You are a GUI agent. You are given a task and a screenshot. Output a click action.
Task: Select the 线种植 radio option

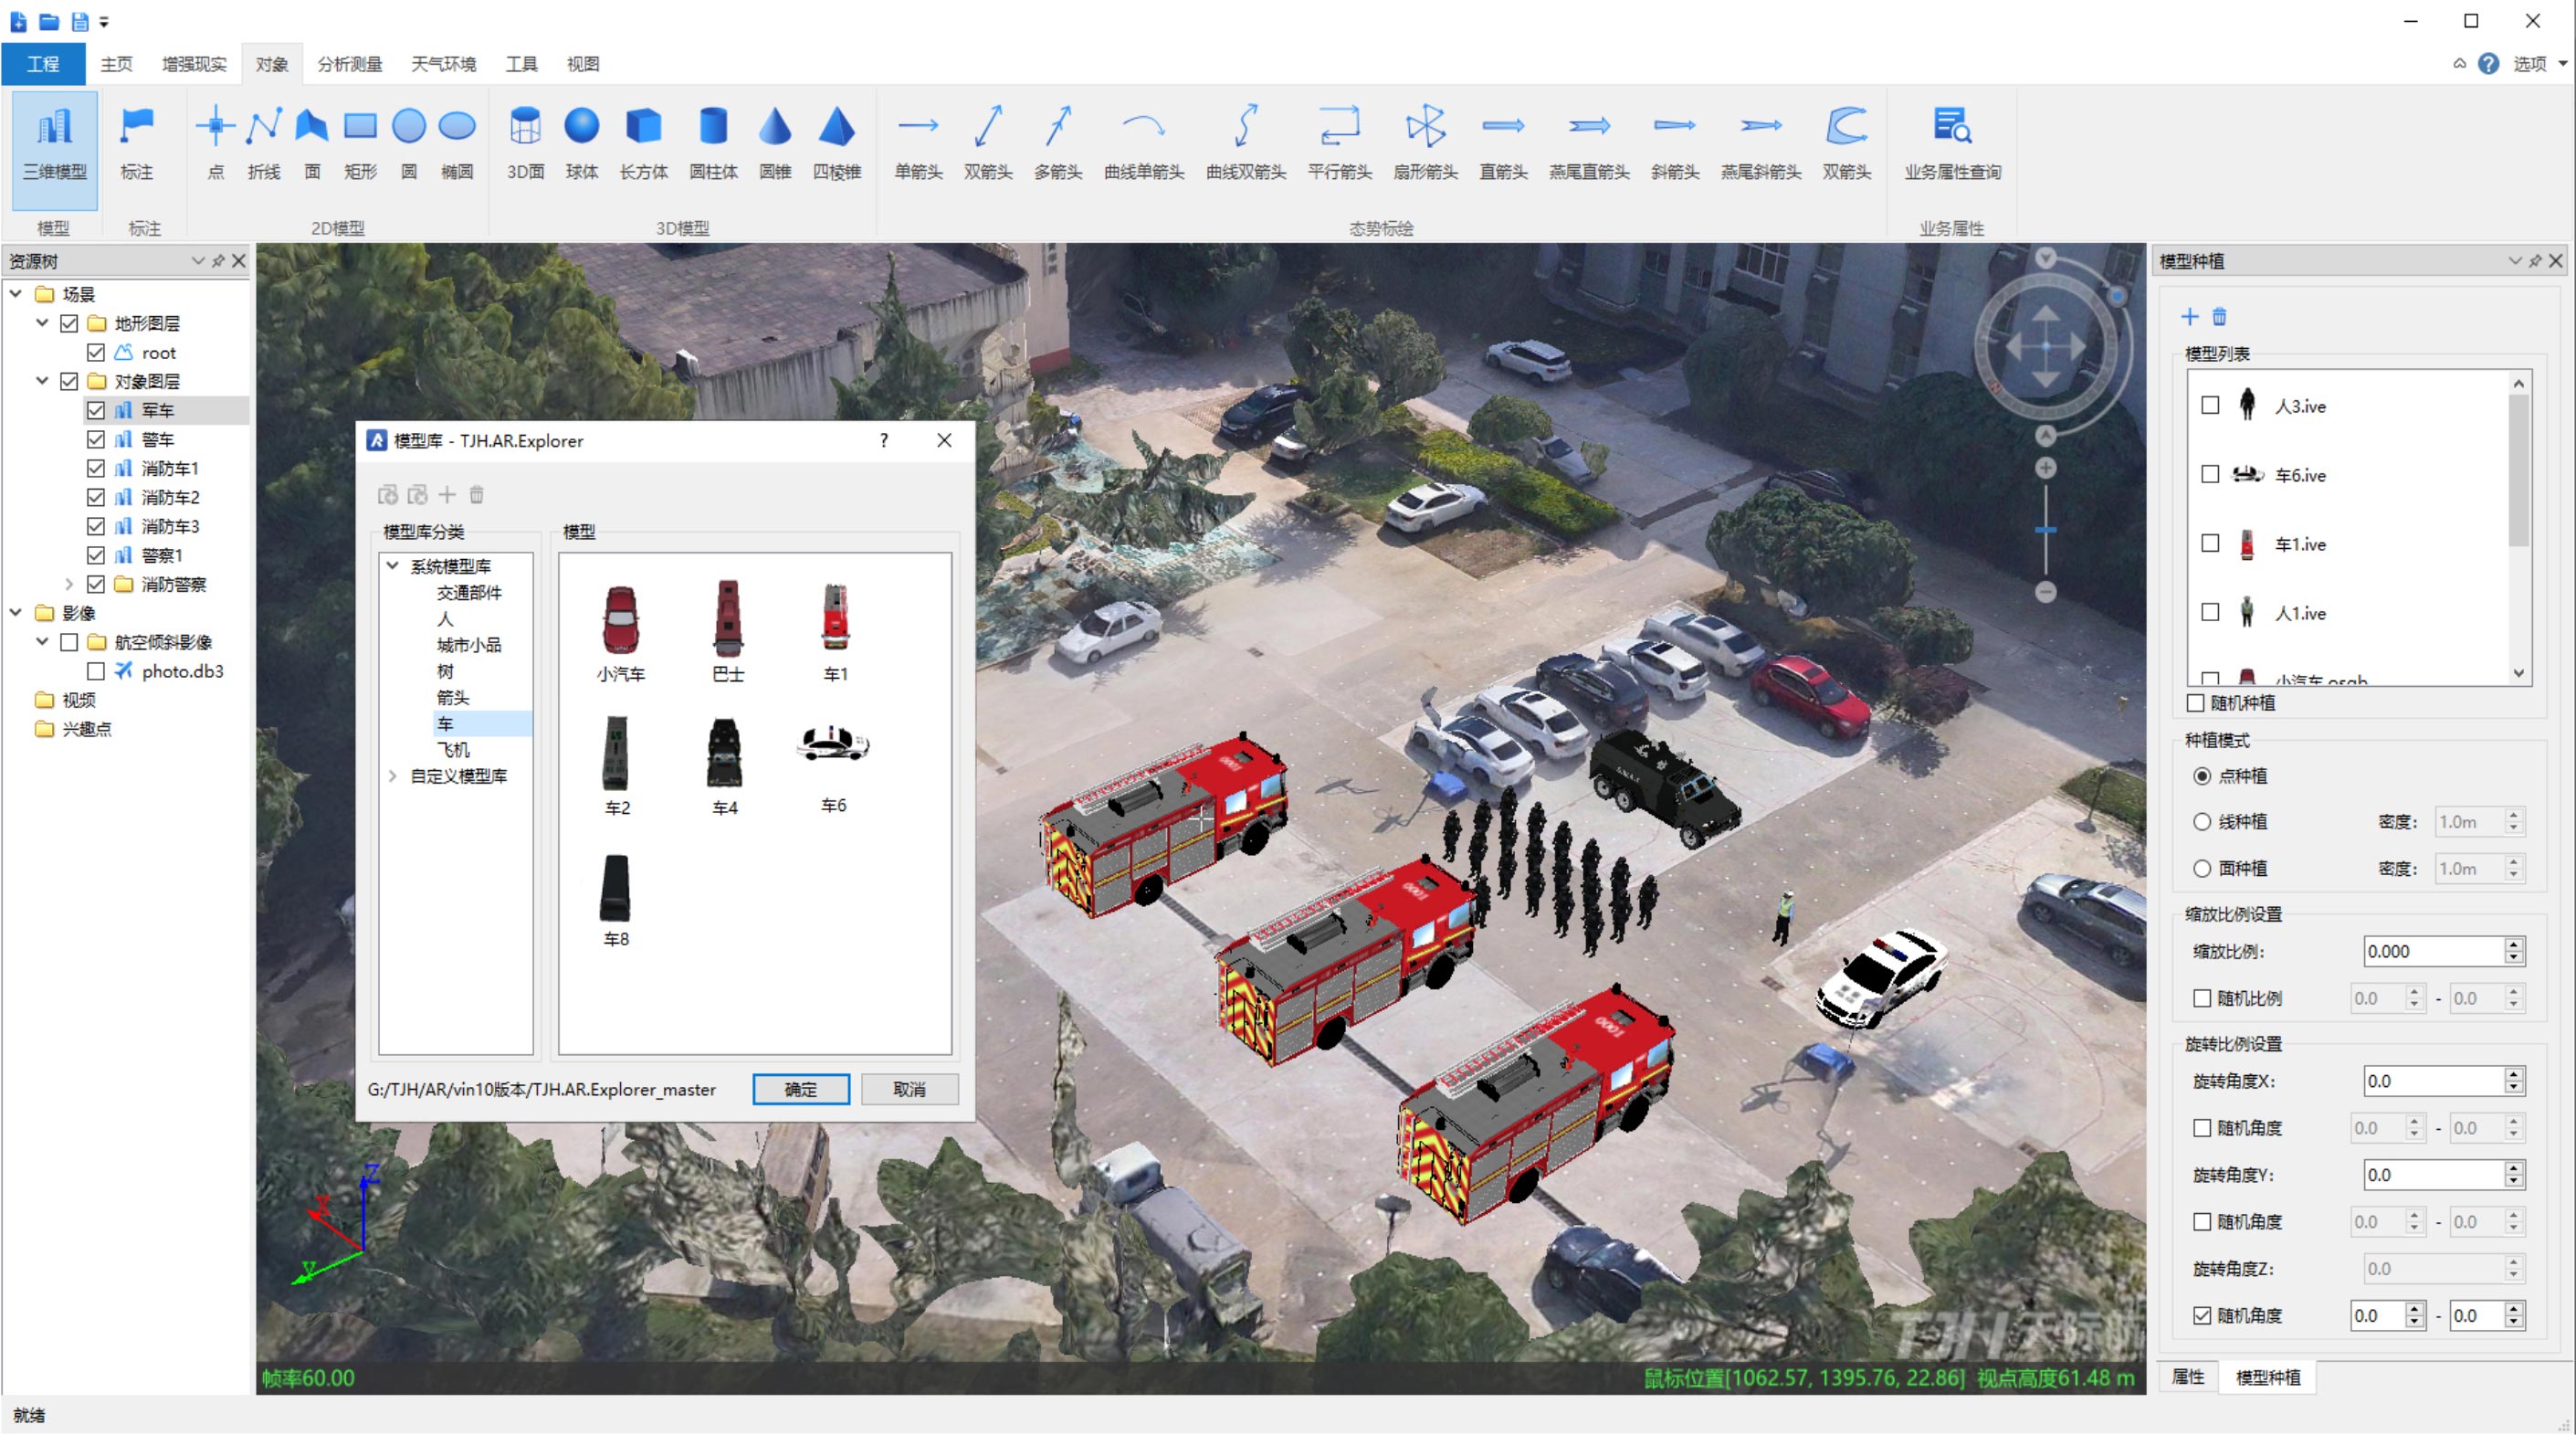click(x=2202, y=822)
